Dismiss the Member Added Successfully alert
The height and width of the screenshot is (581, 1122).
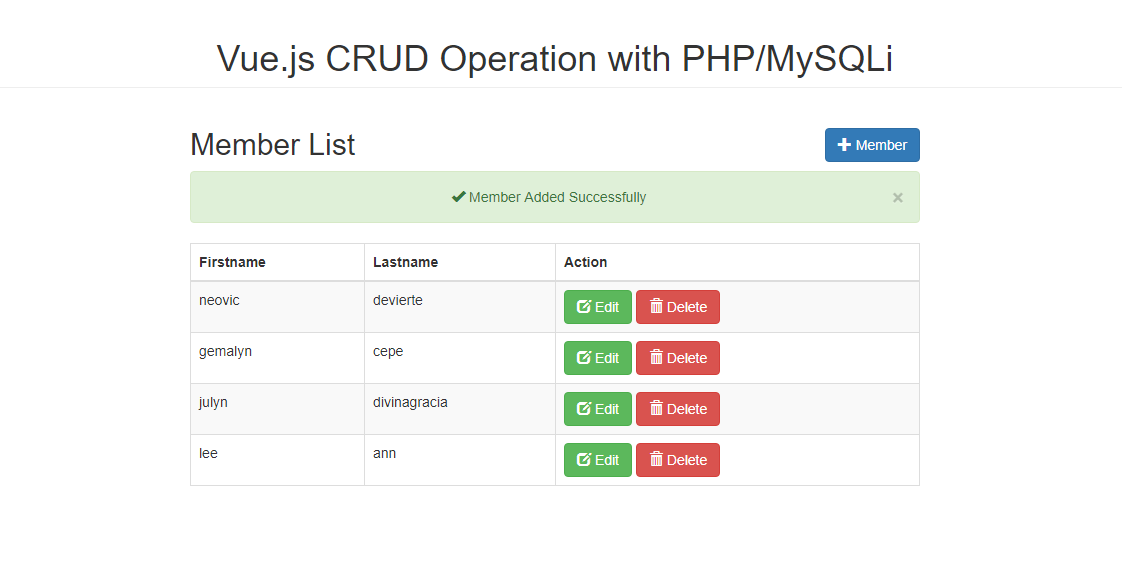point(897,197)
